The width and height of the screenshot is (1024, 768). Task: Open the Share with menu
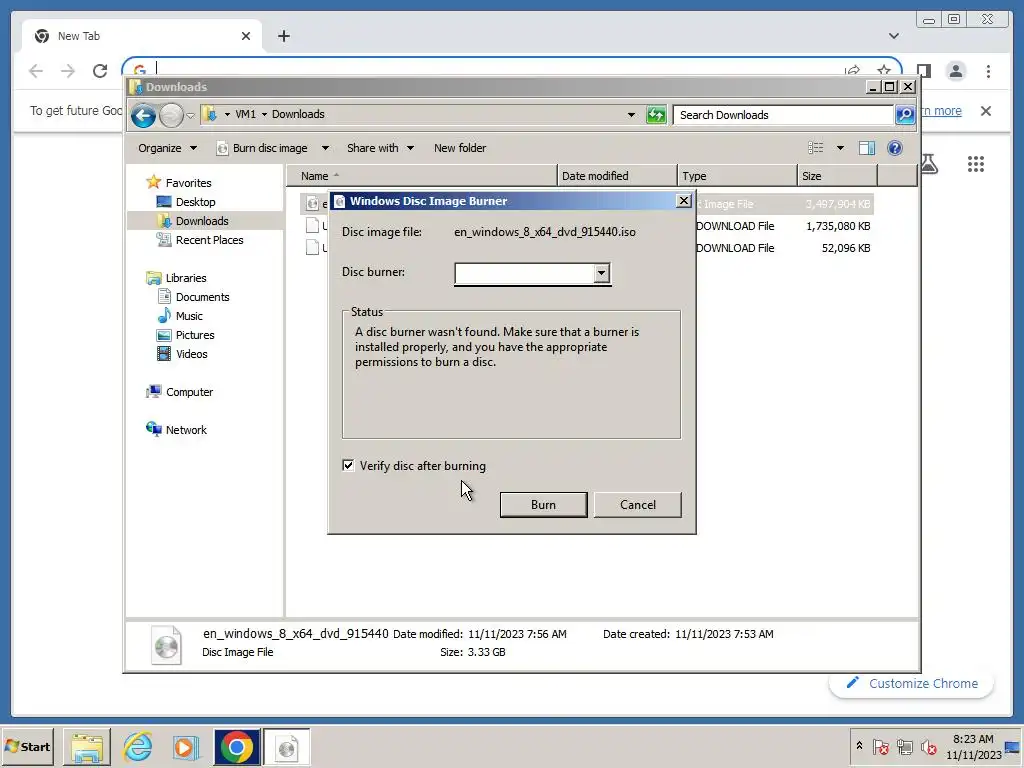click(380, 148)
